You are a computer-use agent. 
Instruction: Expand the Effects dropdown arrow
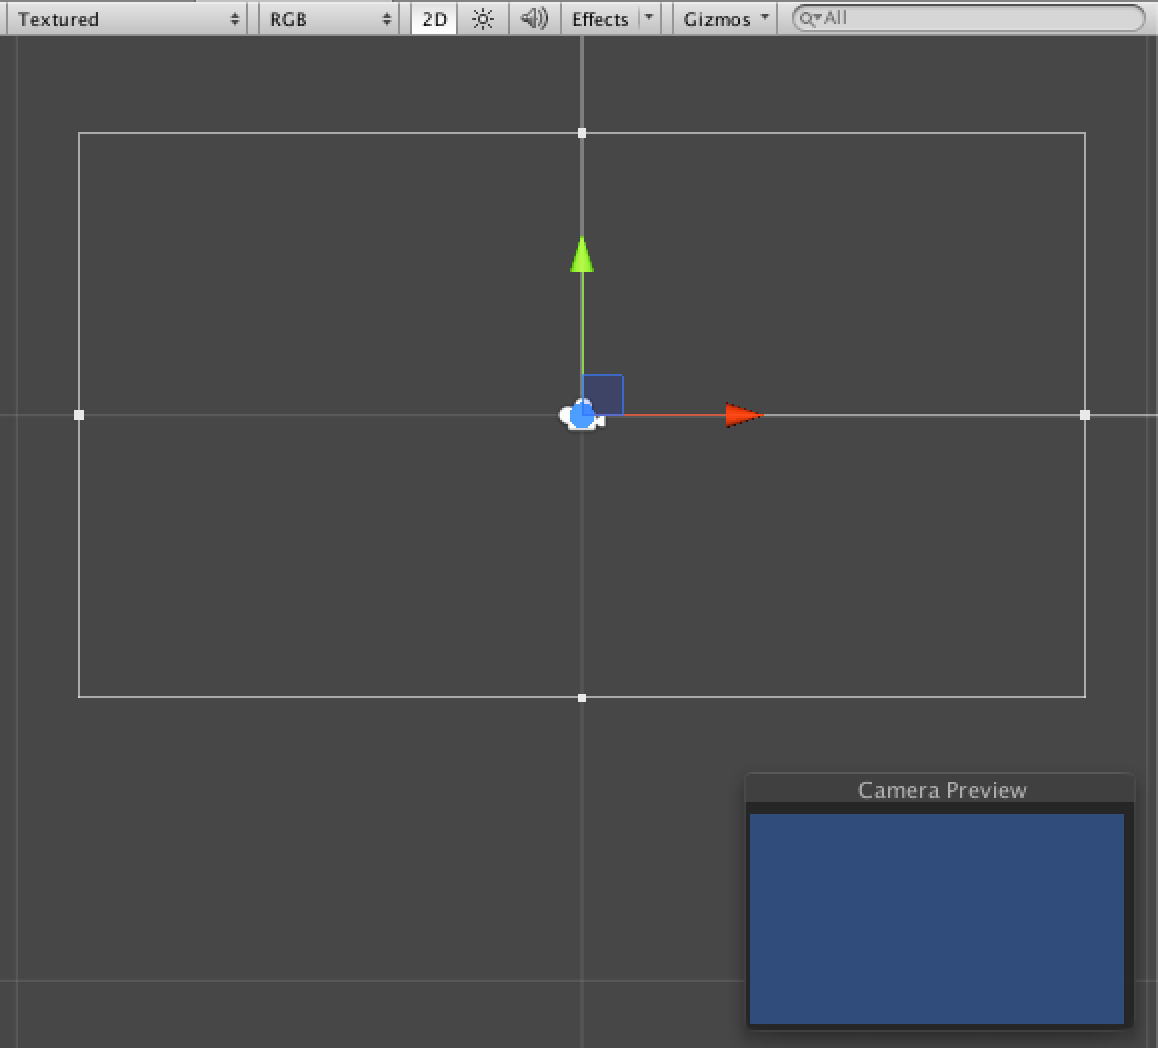click(x=648, y=18)
